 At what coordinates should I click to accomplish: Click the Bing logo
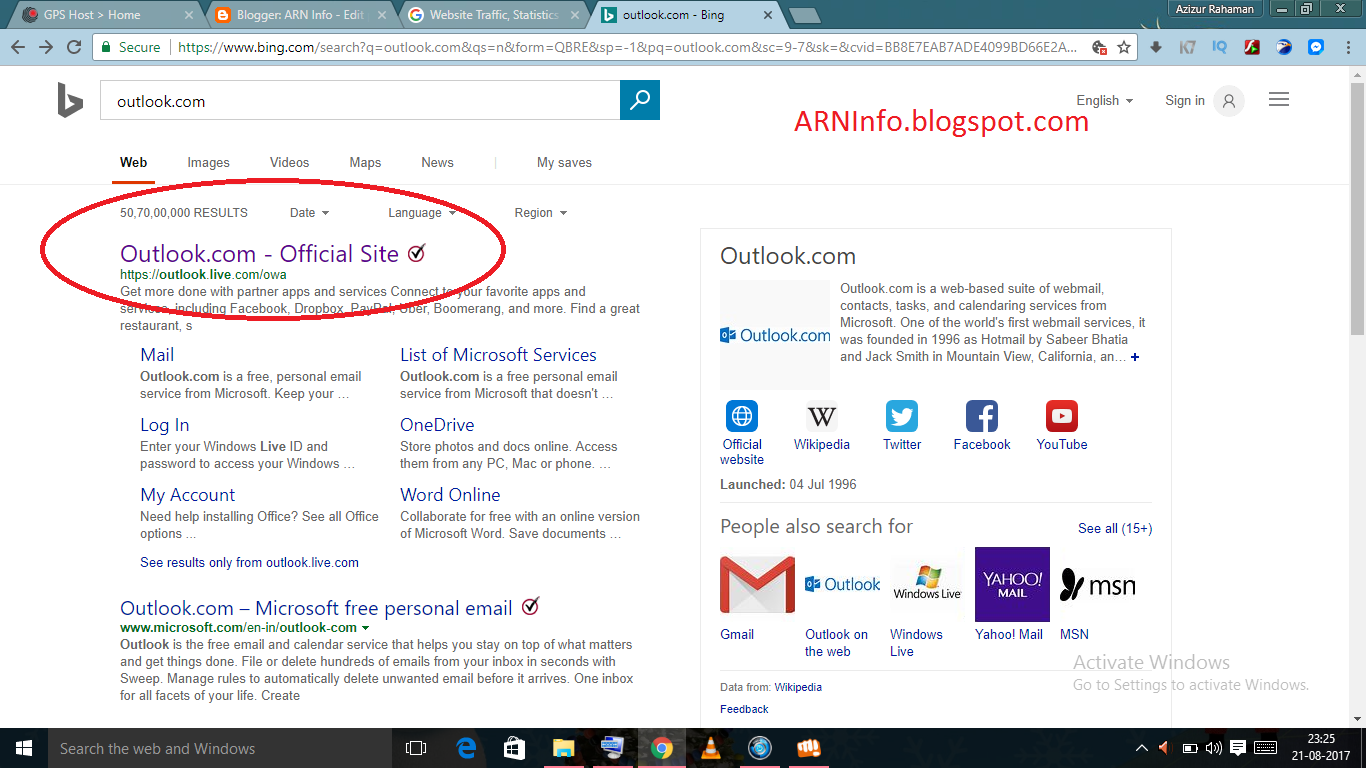click(x=70, y=101)
